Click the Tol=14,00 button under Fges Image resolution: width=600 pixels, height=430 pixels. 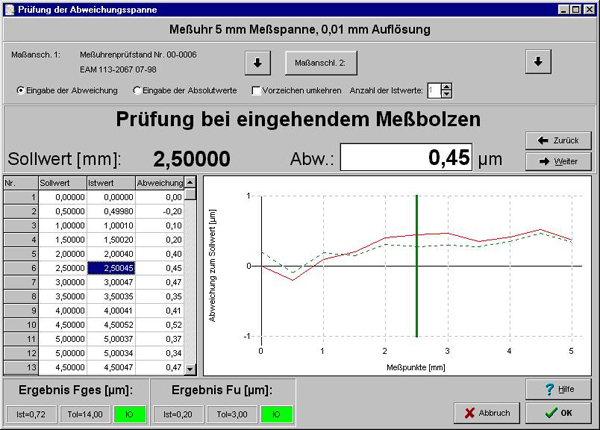pyautogui.click(x=85, y=414)
